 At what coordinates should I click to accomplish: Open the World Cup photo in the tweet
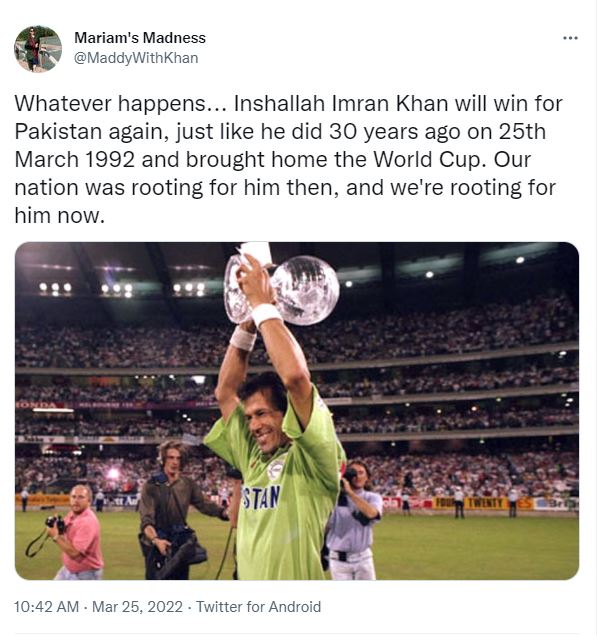[297, 411]
